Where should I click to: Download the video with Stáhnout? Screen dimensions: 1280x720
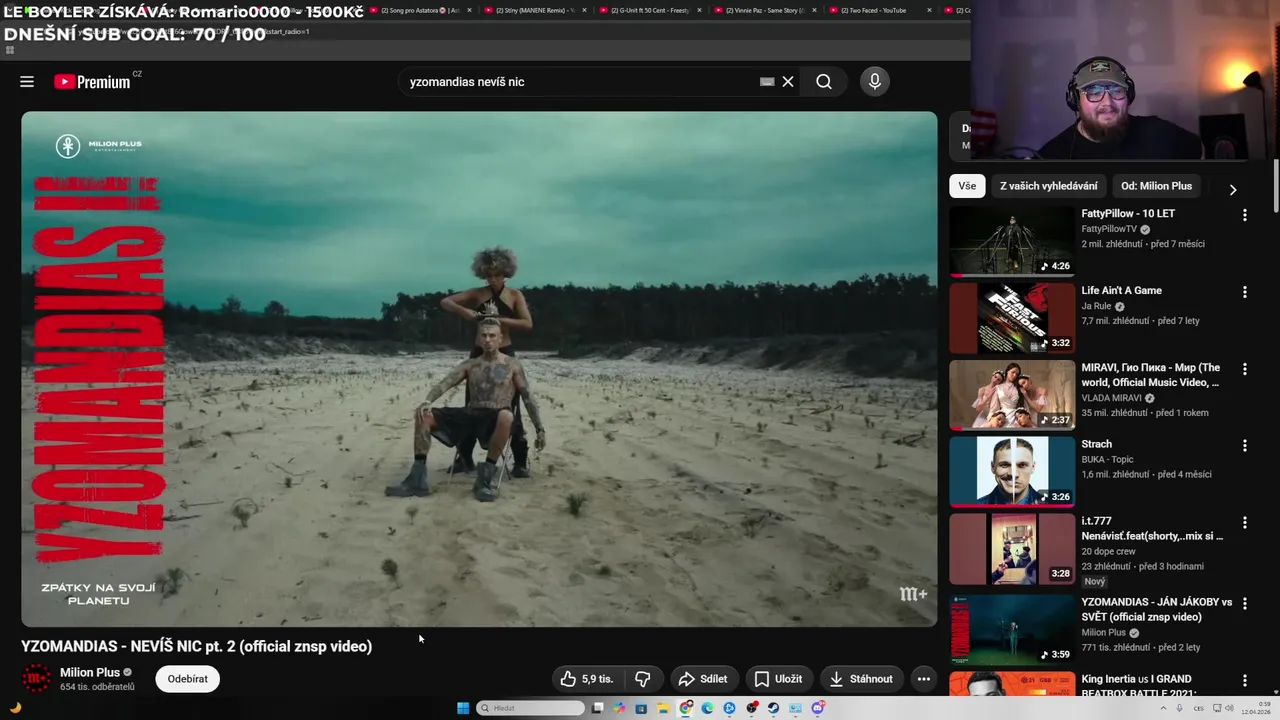pyautogui.click(x=861, y=679)
